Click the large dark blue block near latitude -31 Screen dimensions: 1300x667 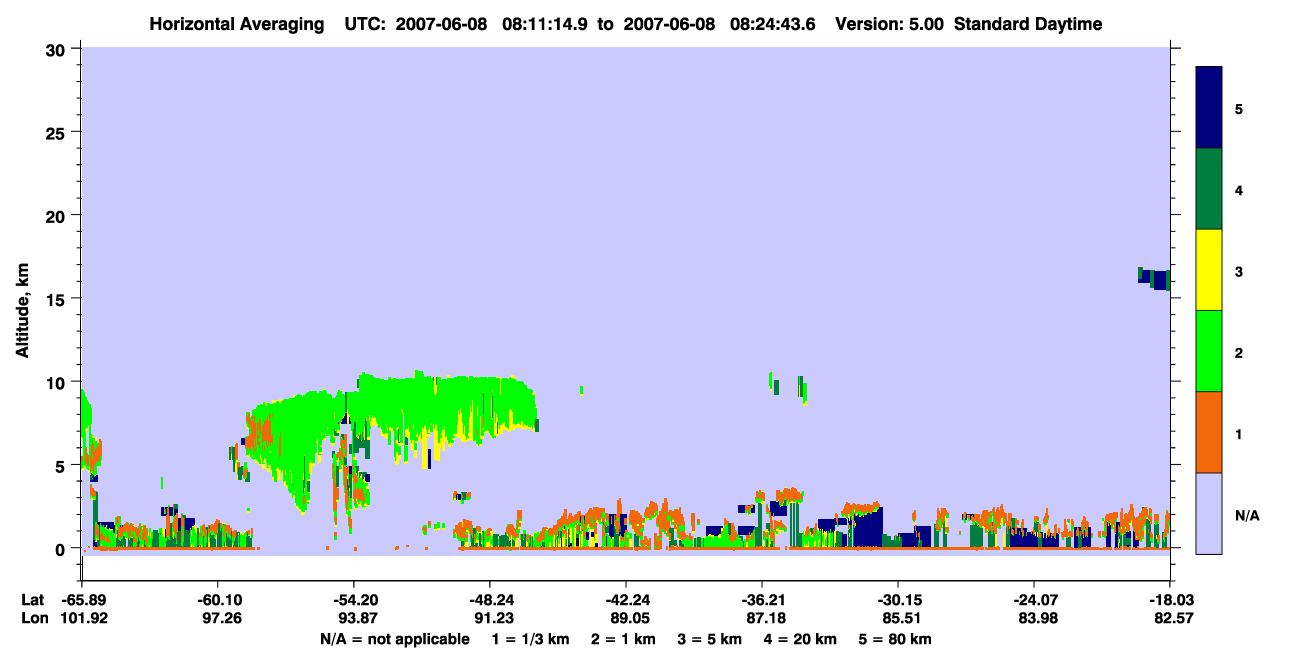pos(868,527)
